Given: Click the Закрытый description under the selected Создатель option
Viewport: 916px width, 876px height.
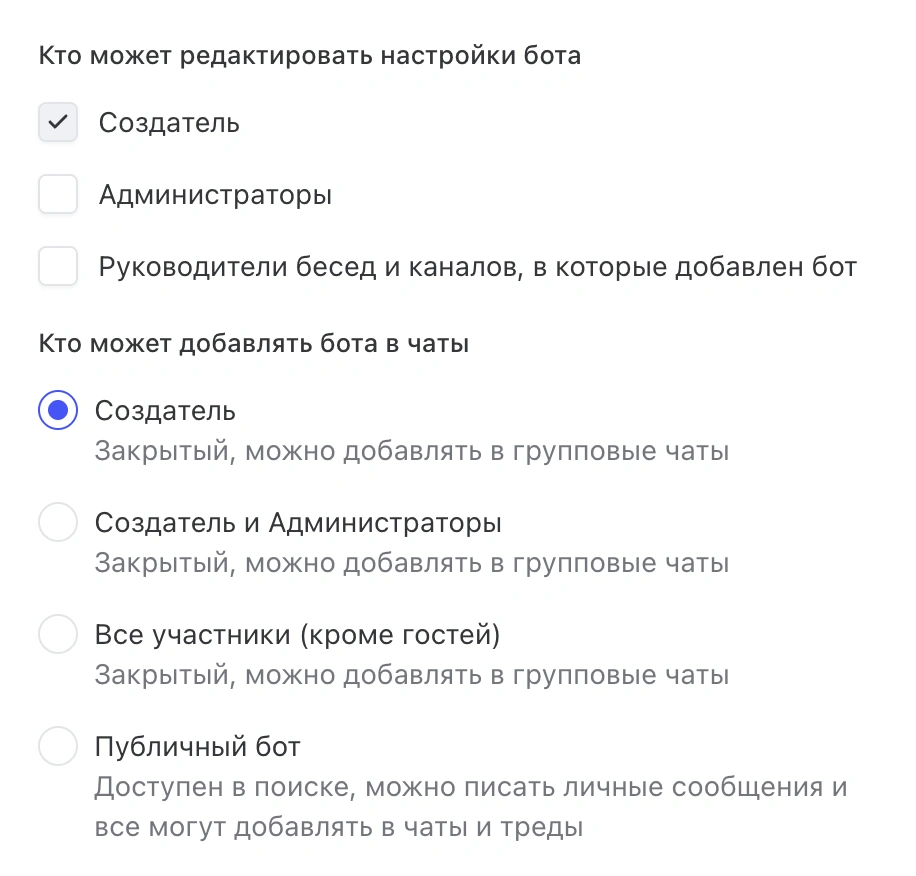Looking at the screenshot, I should point(411,451).
